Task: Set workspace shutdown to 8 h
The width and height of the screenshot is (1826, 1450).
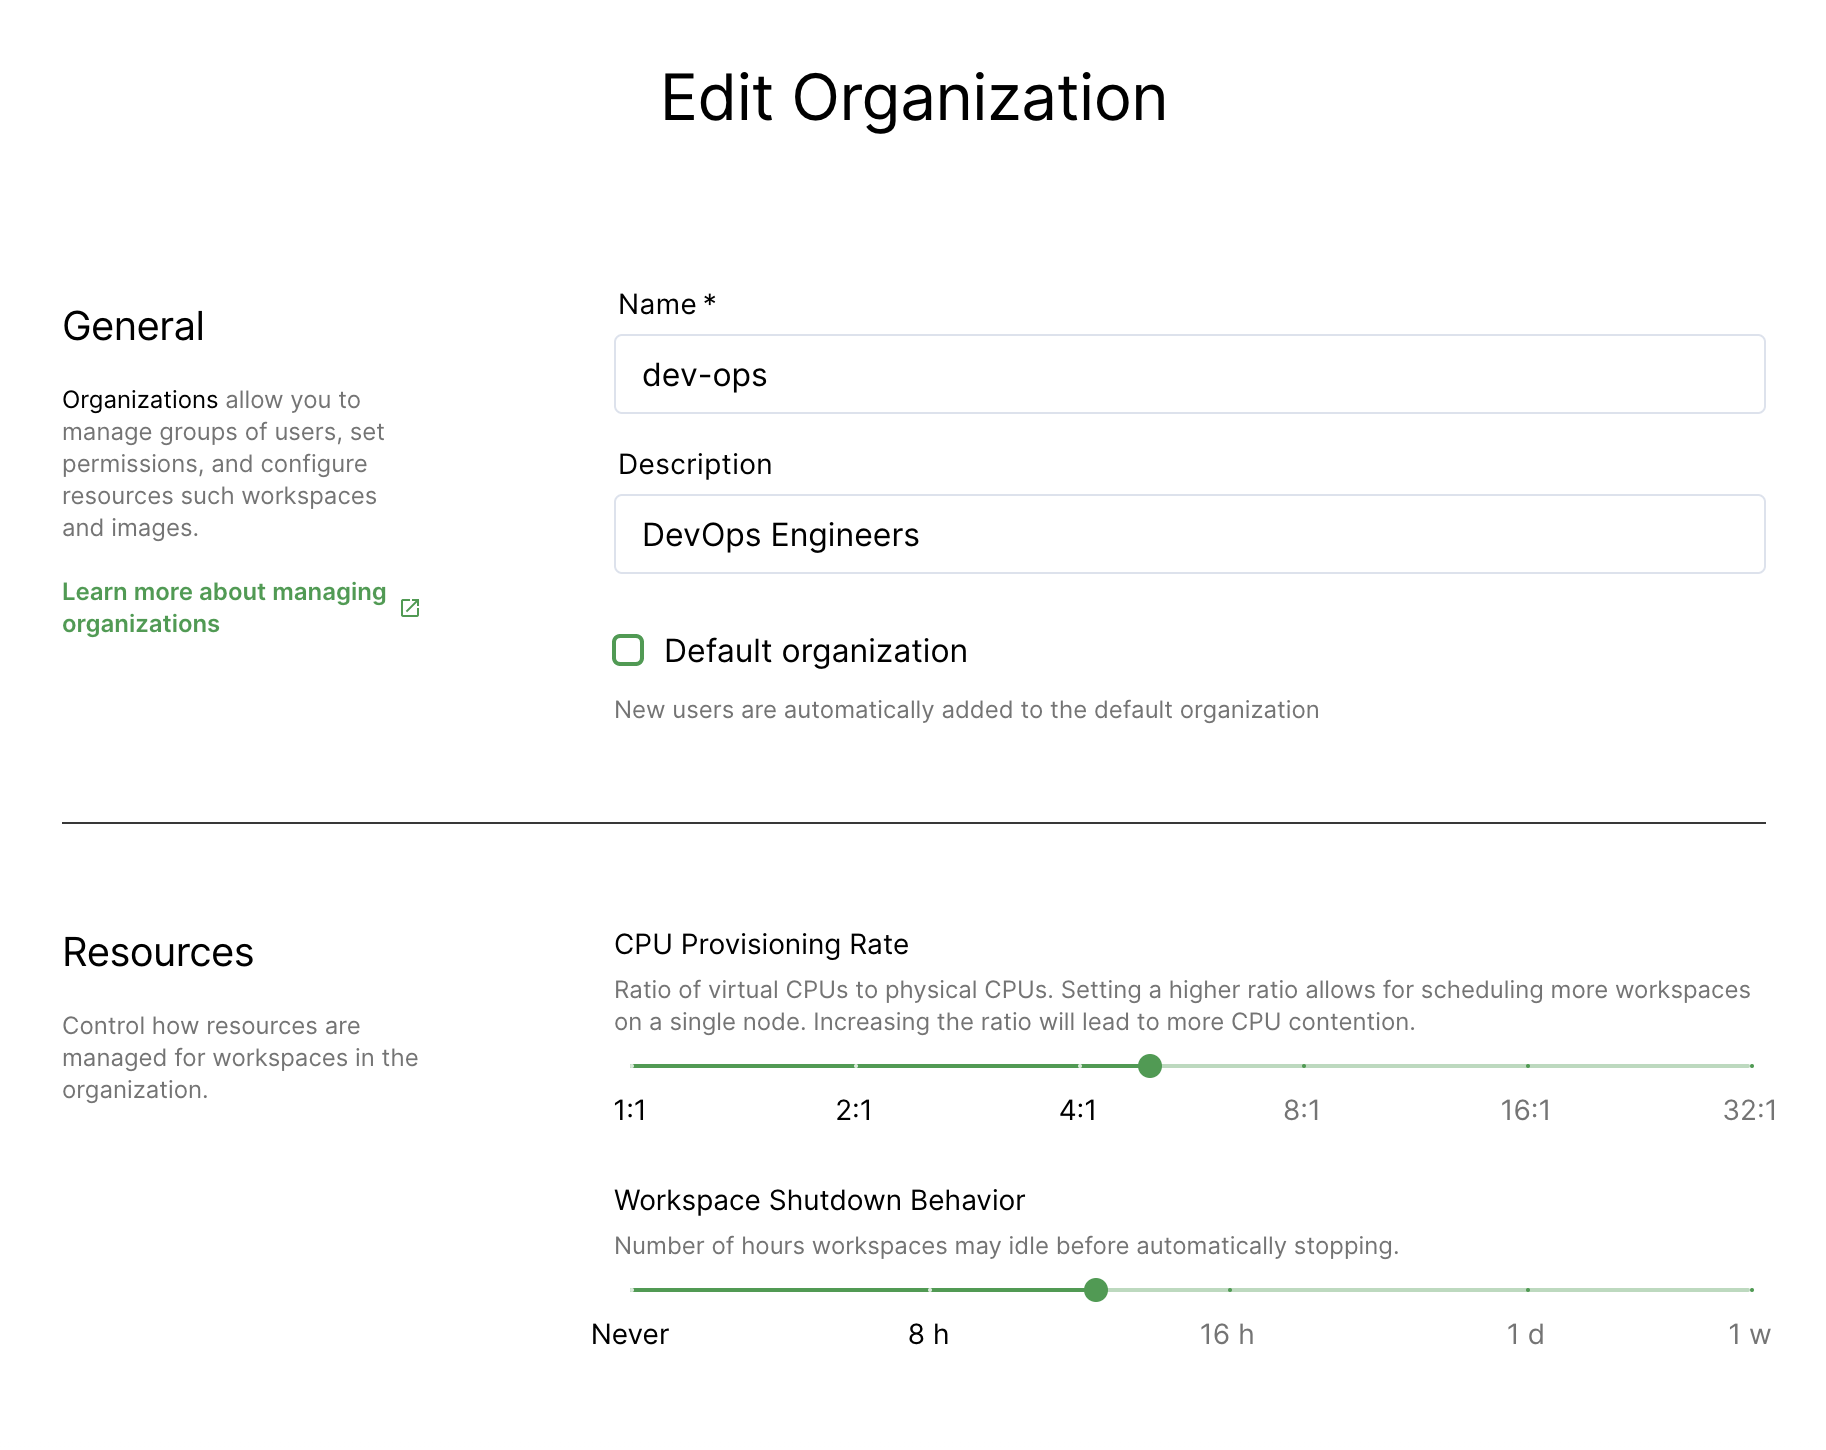Action: 930,1290
